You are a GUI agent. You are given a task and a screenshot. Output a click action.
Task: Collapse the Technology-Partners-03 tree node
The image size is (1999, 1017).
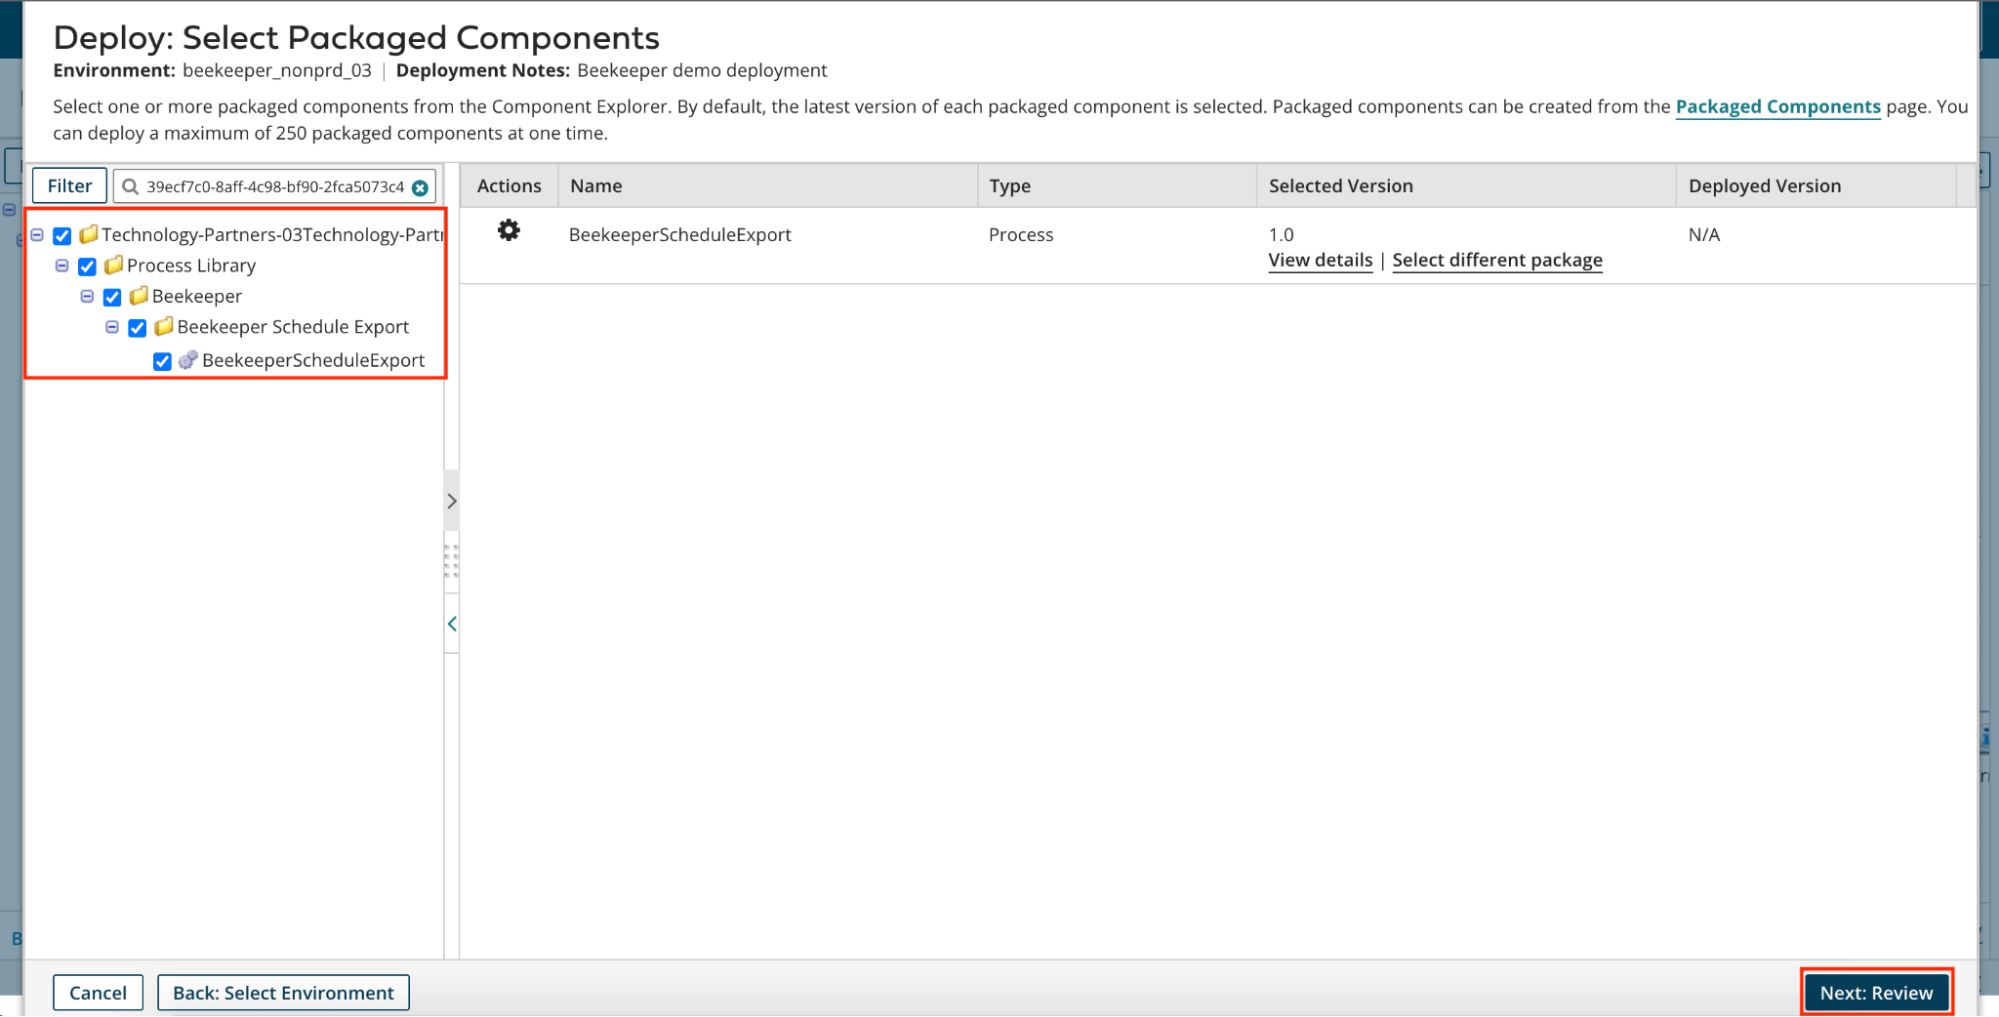coord(37,235)
